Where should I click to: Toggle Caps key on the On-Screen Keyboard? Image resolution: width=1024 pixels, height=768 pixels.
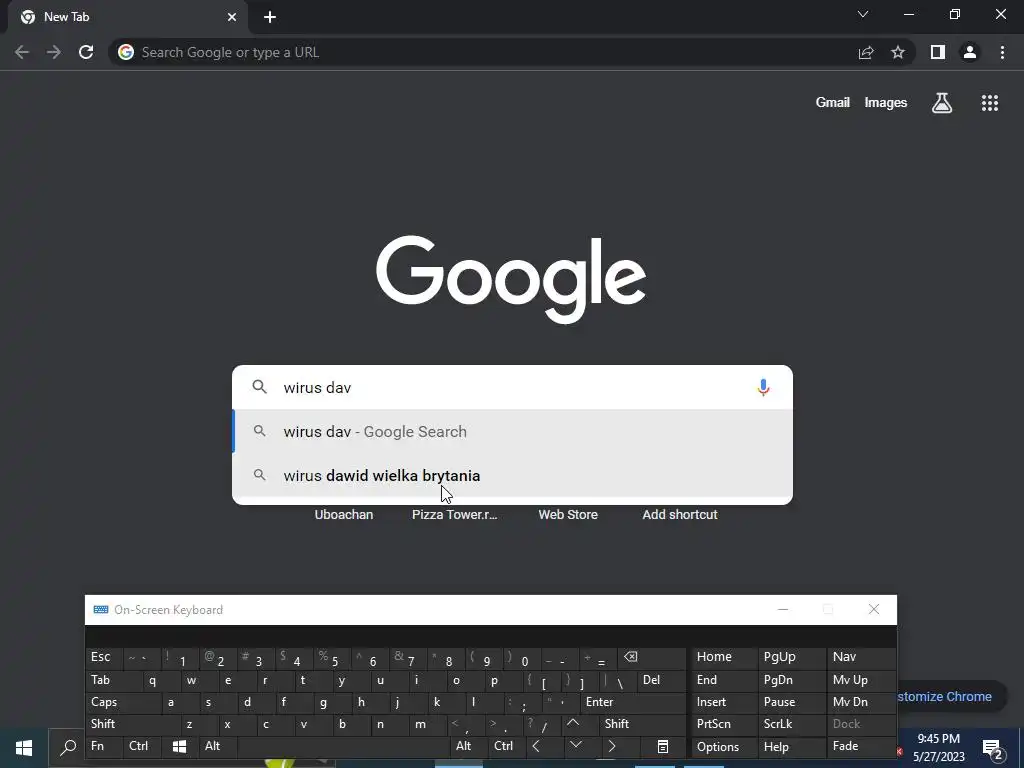123,702
